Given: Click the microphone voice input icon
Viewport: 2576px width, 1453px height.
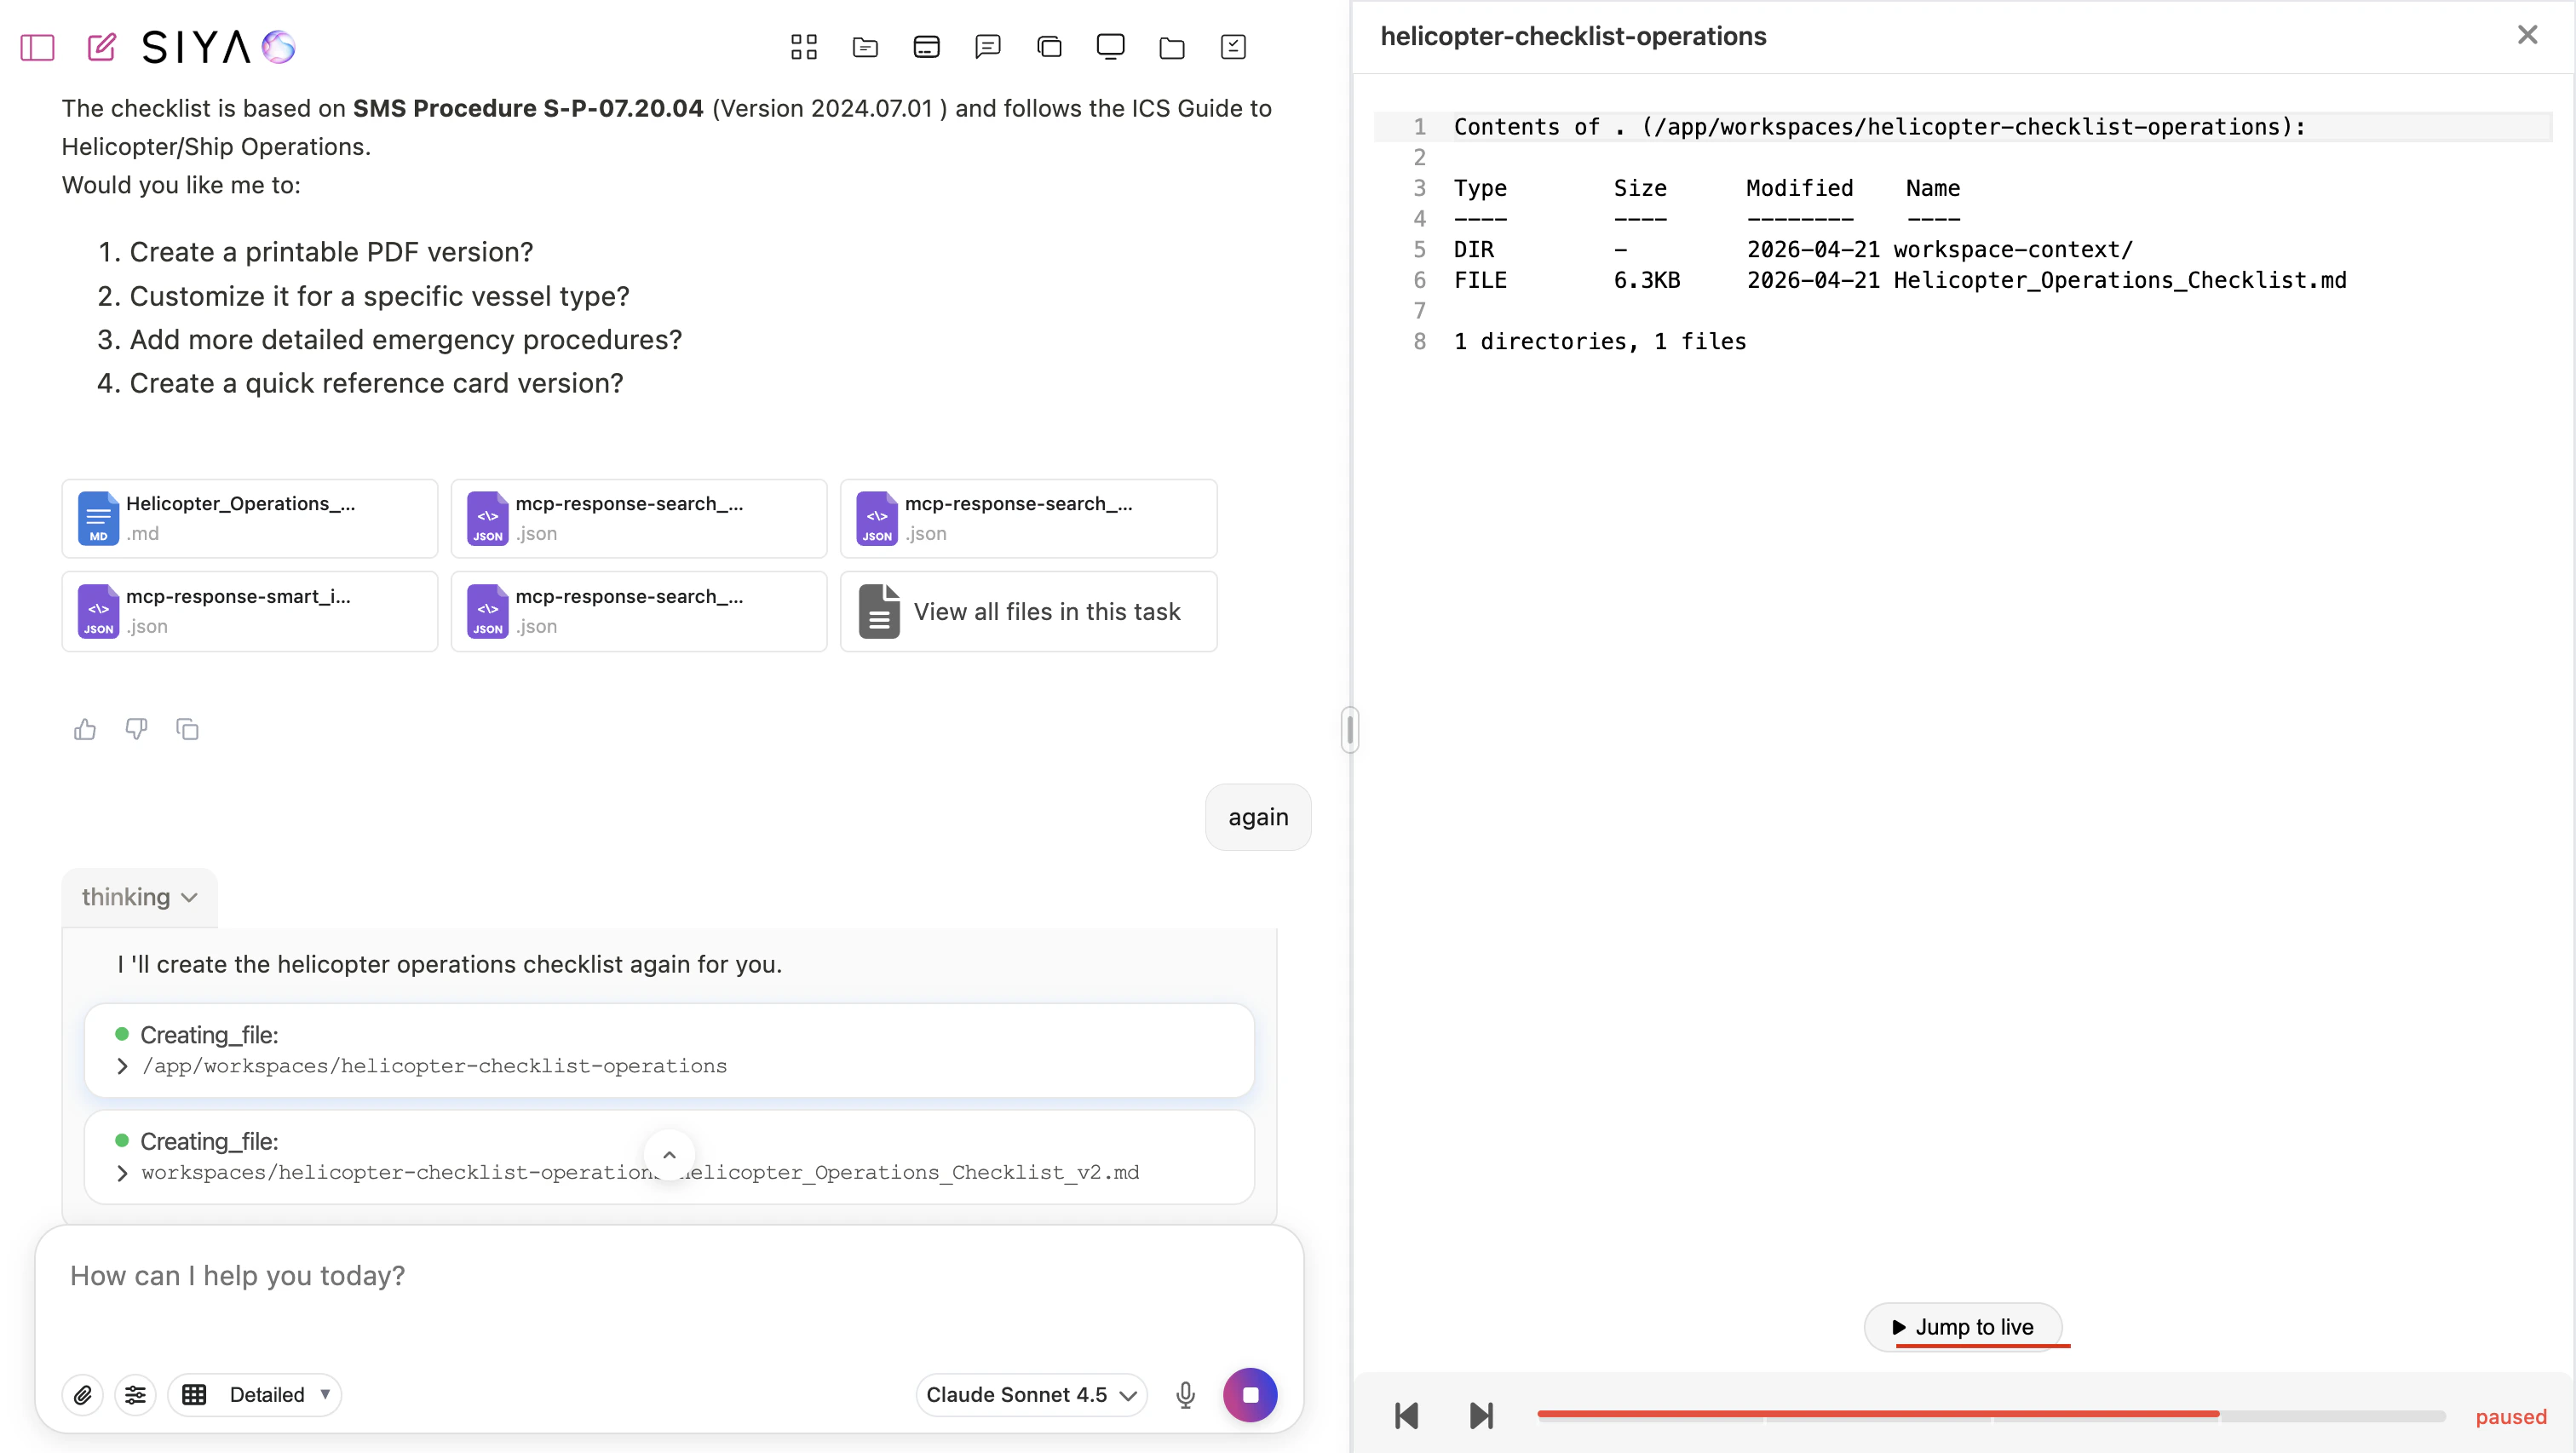Looking at the screenshot, I should click(1185, 1394).
